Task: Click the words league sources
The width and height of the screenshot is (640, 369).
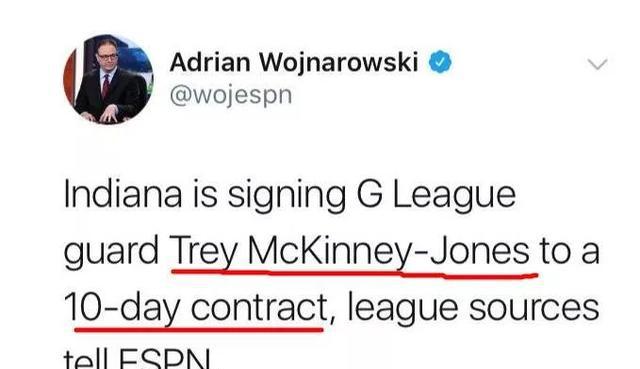Action: [473, 308]
